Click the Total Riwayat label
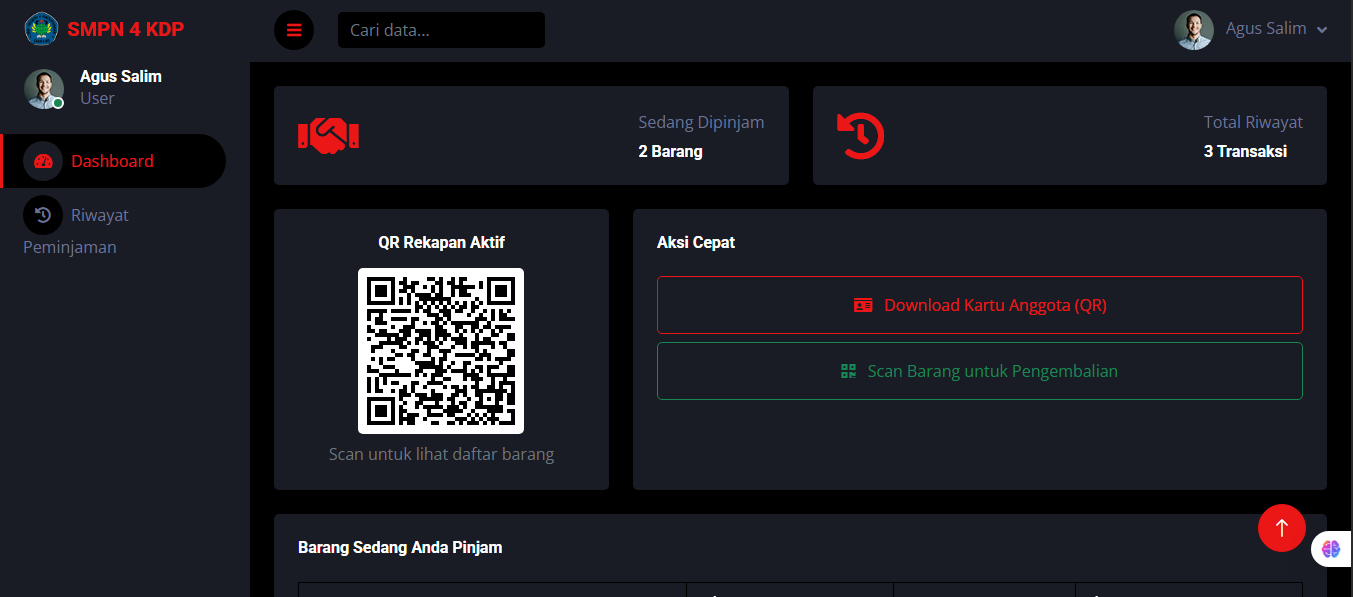The height and width of the screenshot is (597, 1353). tap(1253, 123)
